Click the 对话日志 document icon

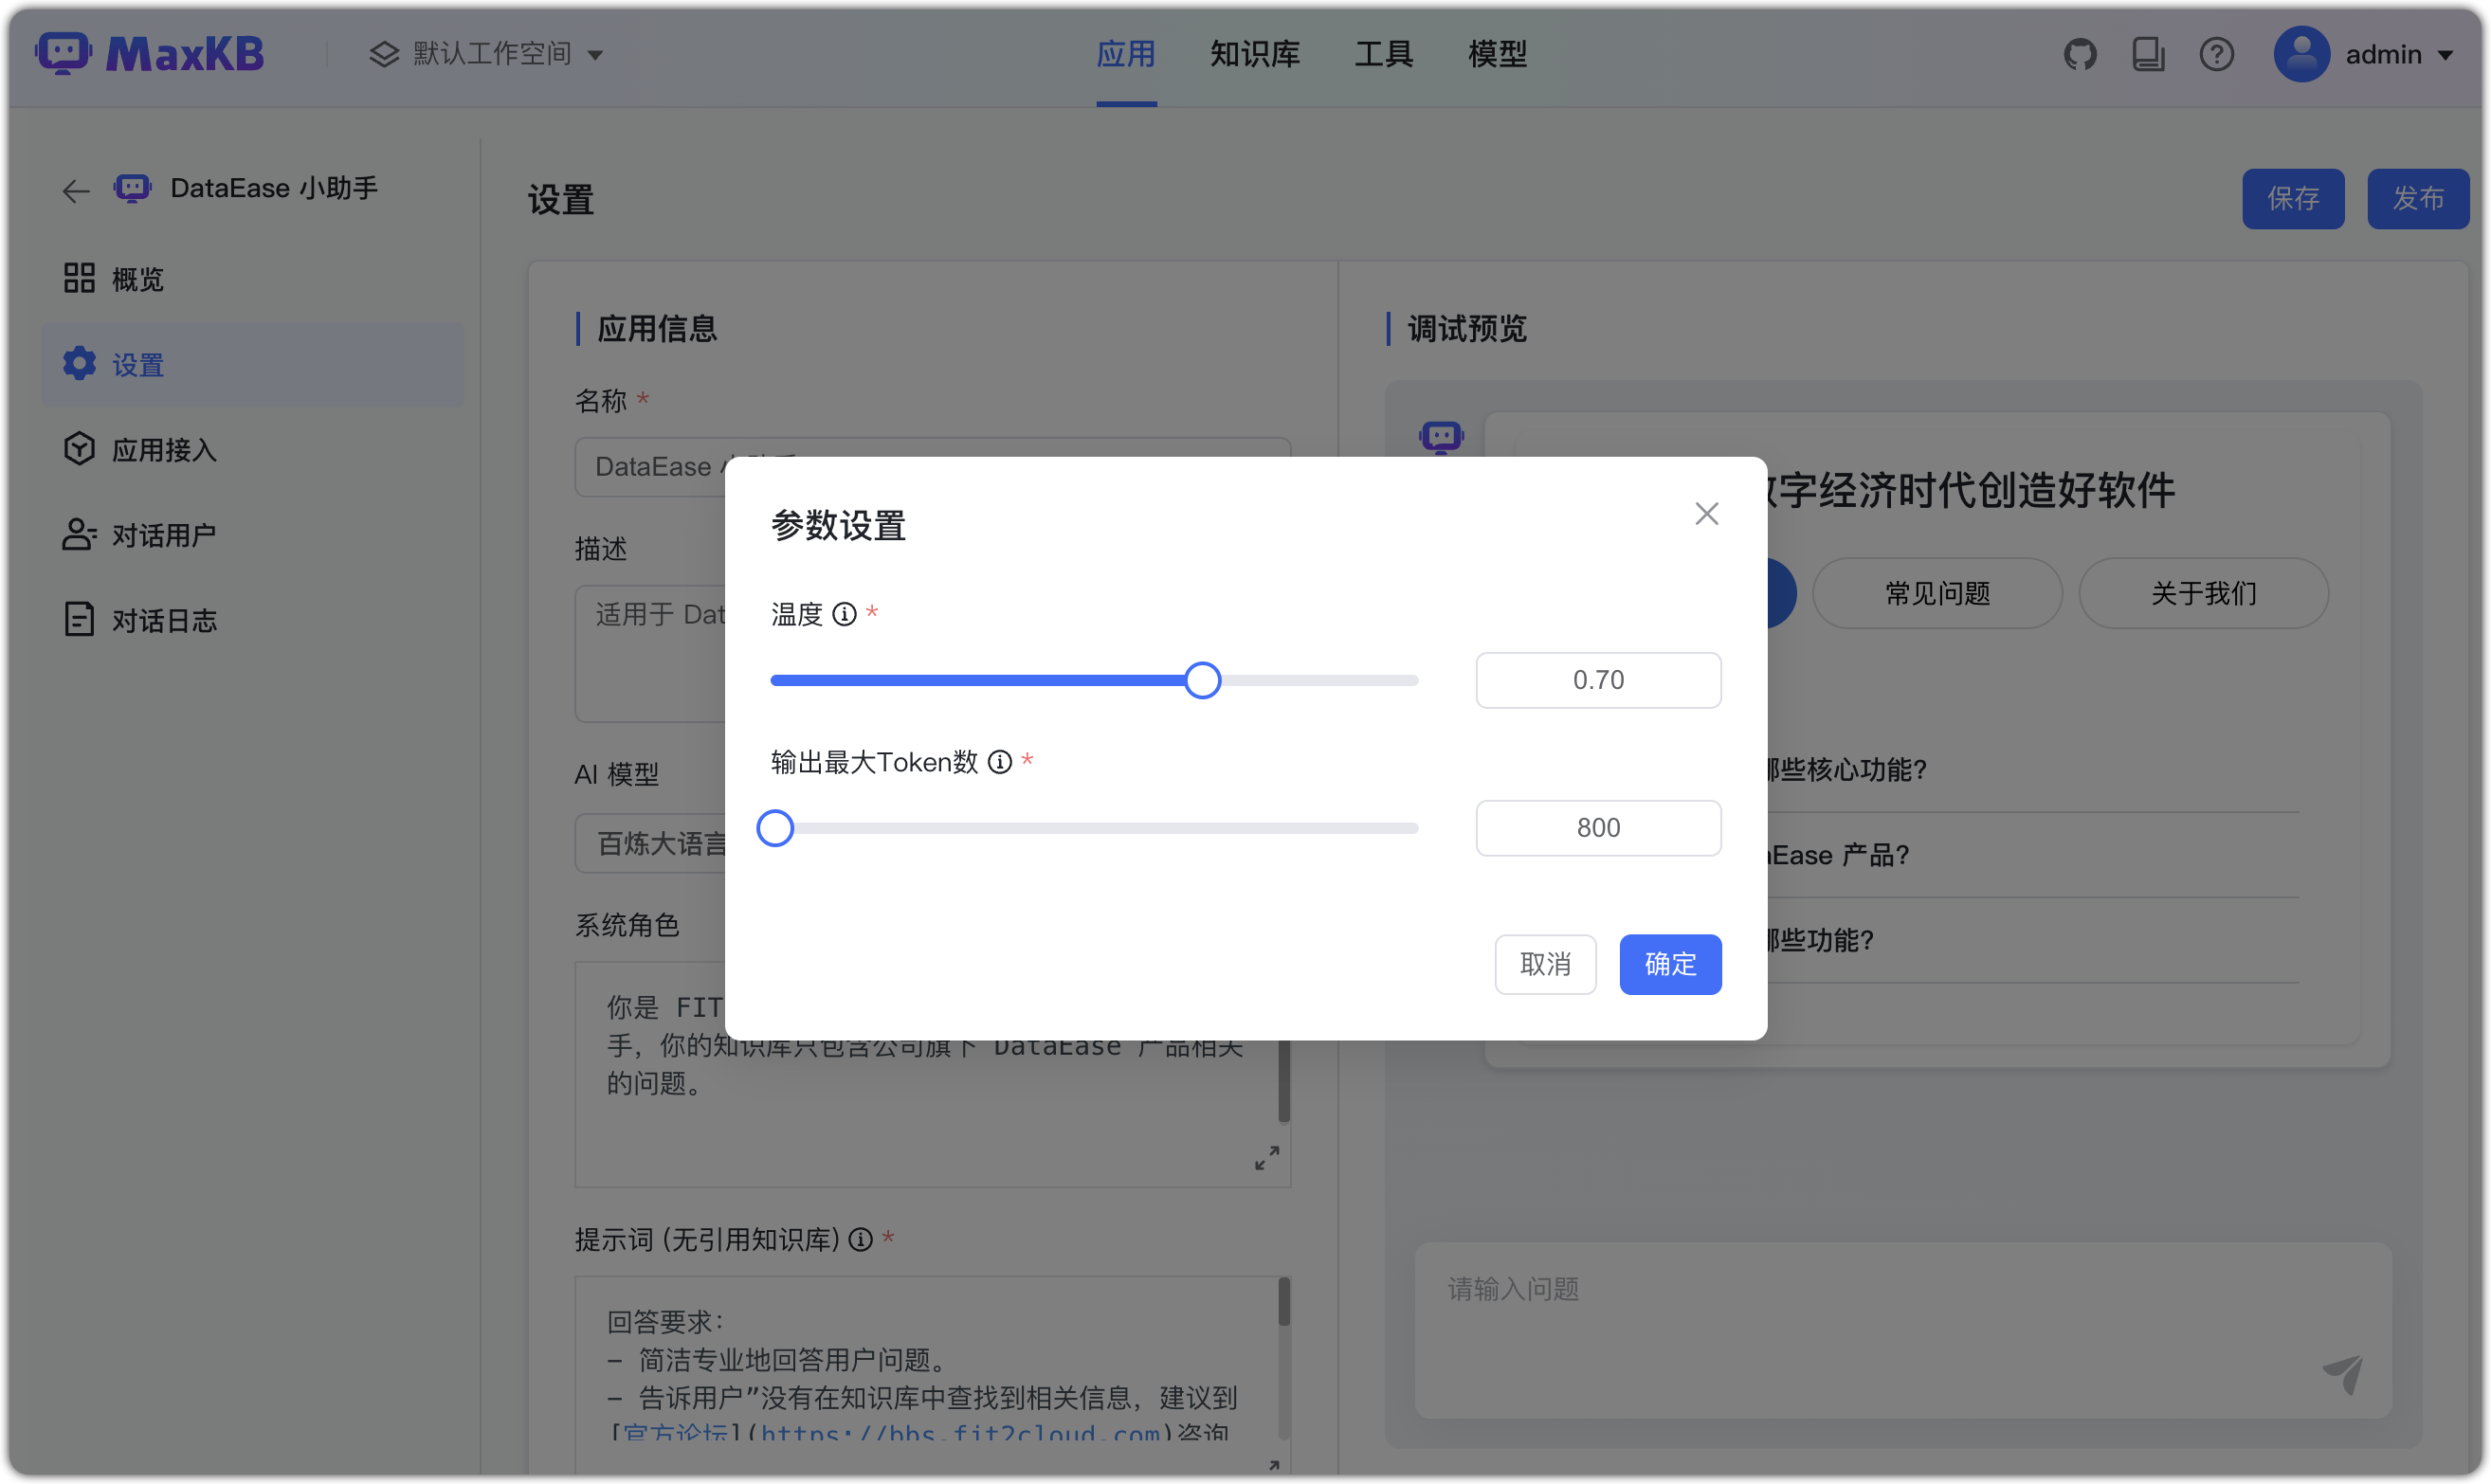79,619
